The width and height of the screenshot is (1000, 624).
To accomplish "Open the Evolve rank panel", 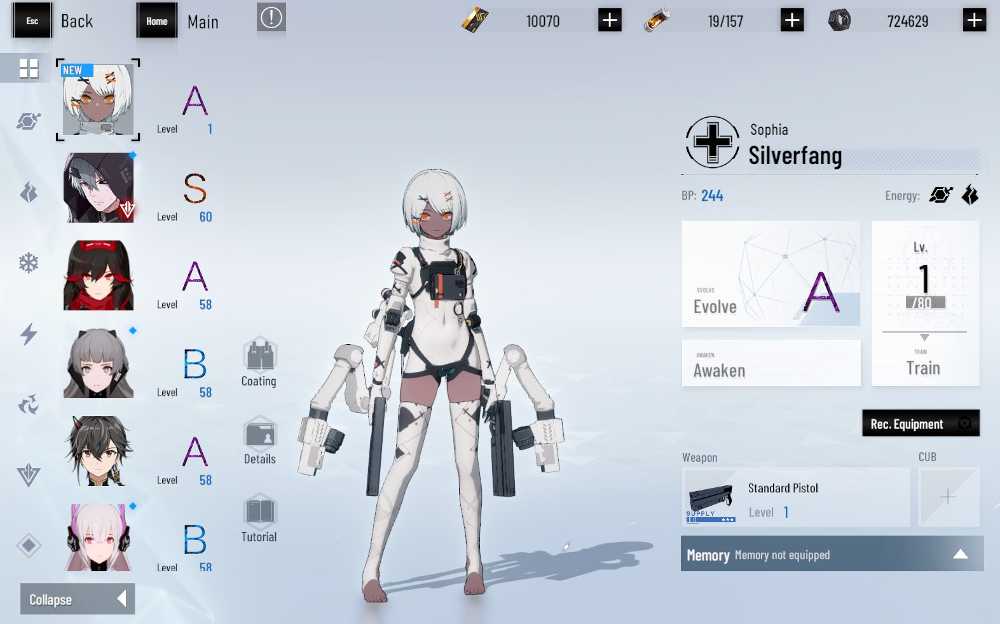I will pos(770,273).
